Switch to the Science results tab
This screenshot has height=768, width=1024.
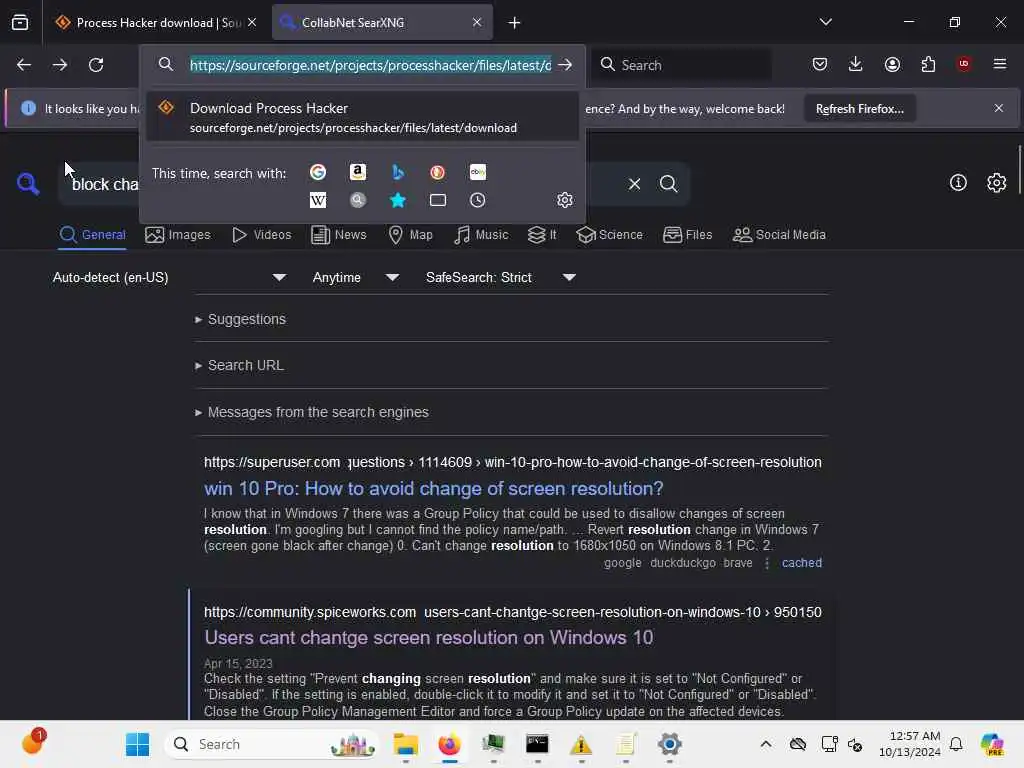tap(610, 235)
